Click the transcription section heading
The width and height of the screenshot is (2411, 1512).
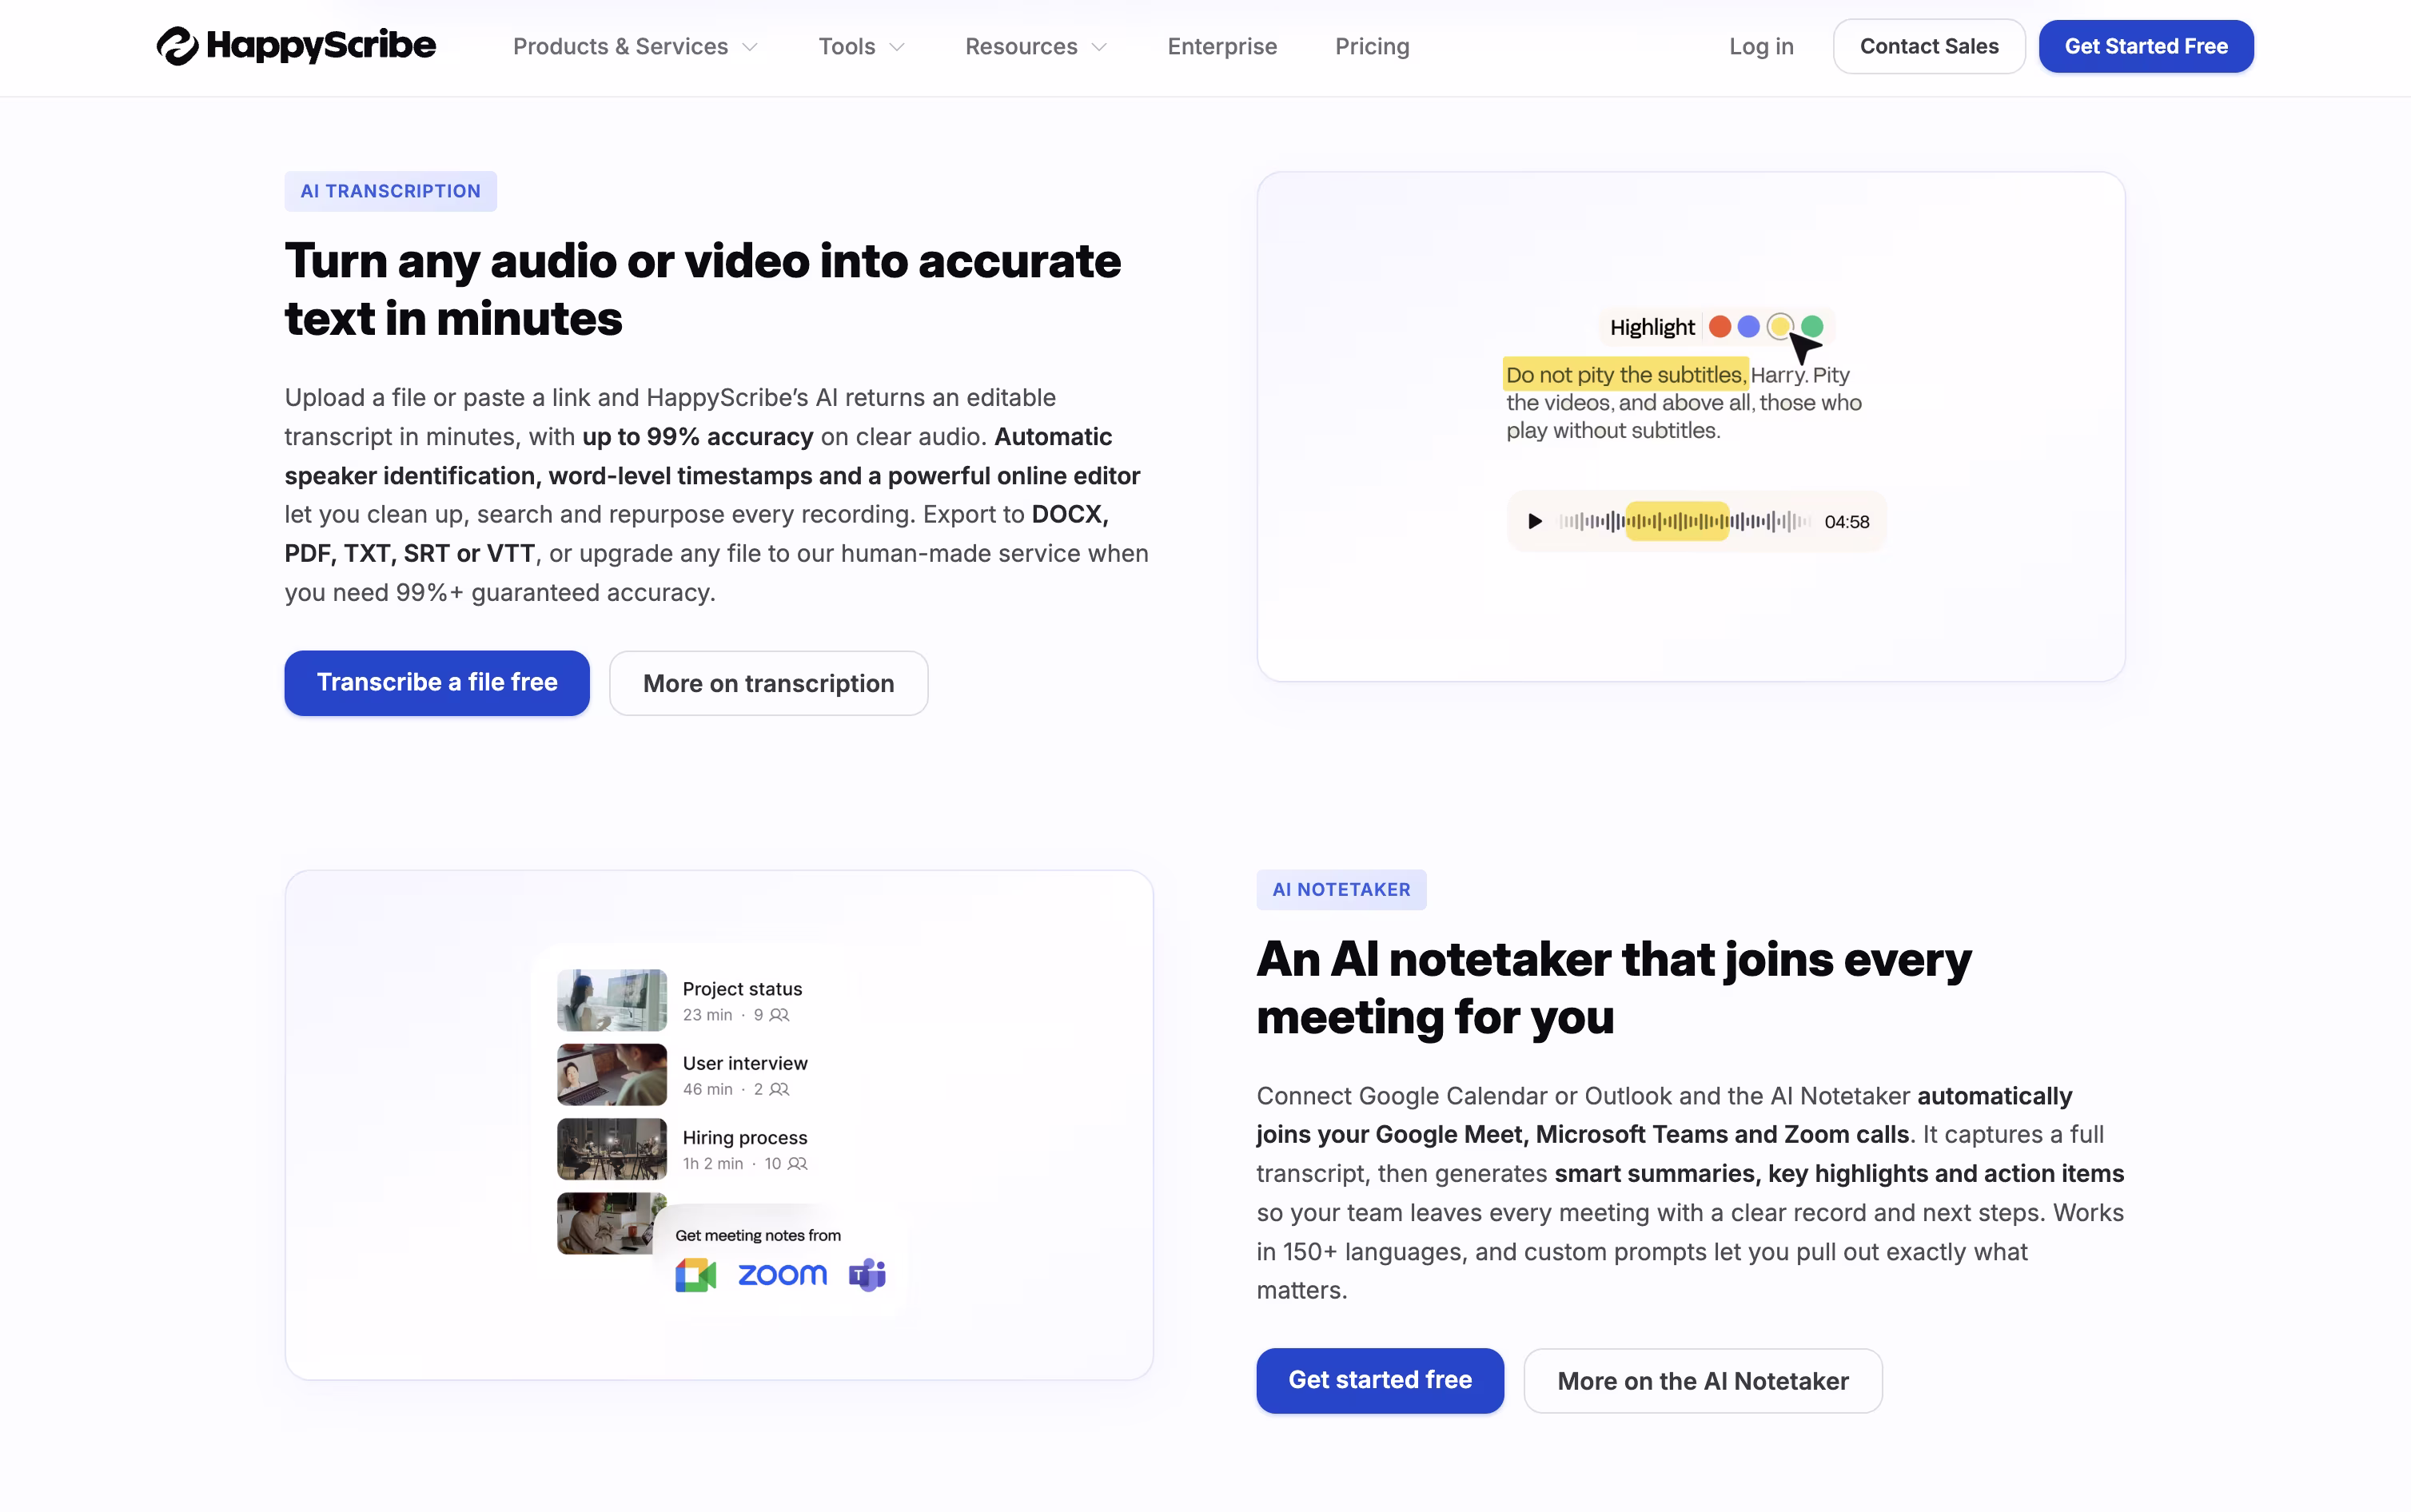703,290
